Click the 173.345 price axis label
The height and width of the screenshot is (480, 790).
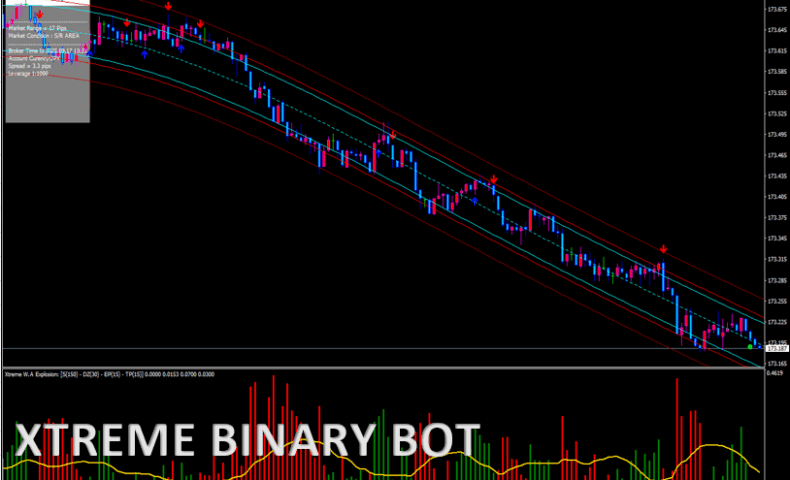point(777,238)
